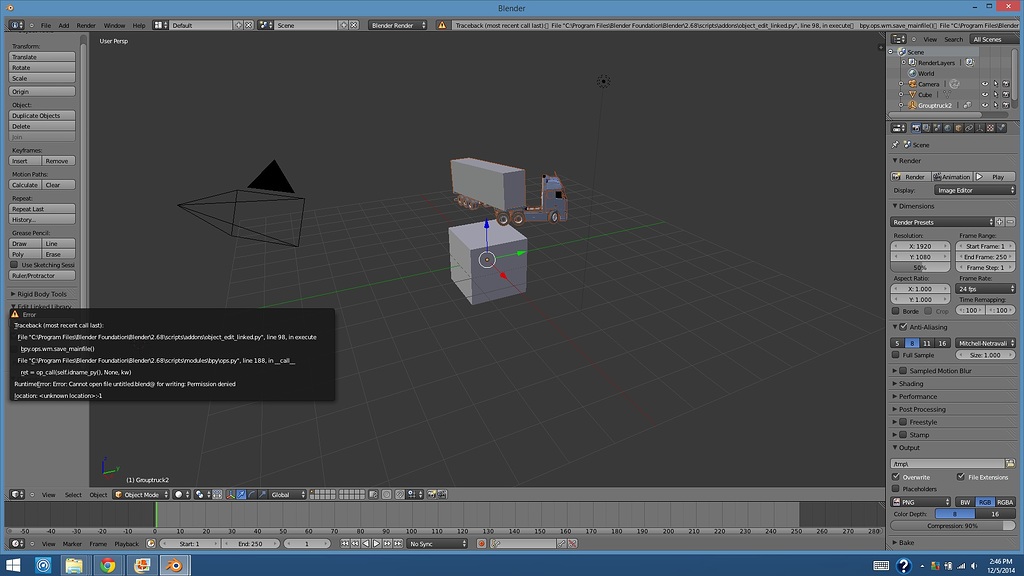The height and width of the screenshot is (576, 1024).
Task: Toggle Camera visibility eye in outliner
Action: (985, 84)
